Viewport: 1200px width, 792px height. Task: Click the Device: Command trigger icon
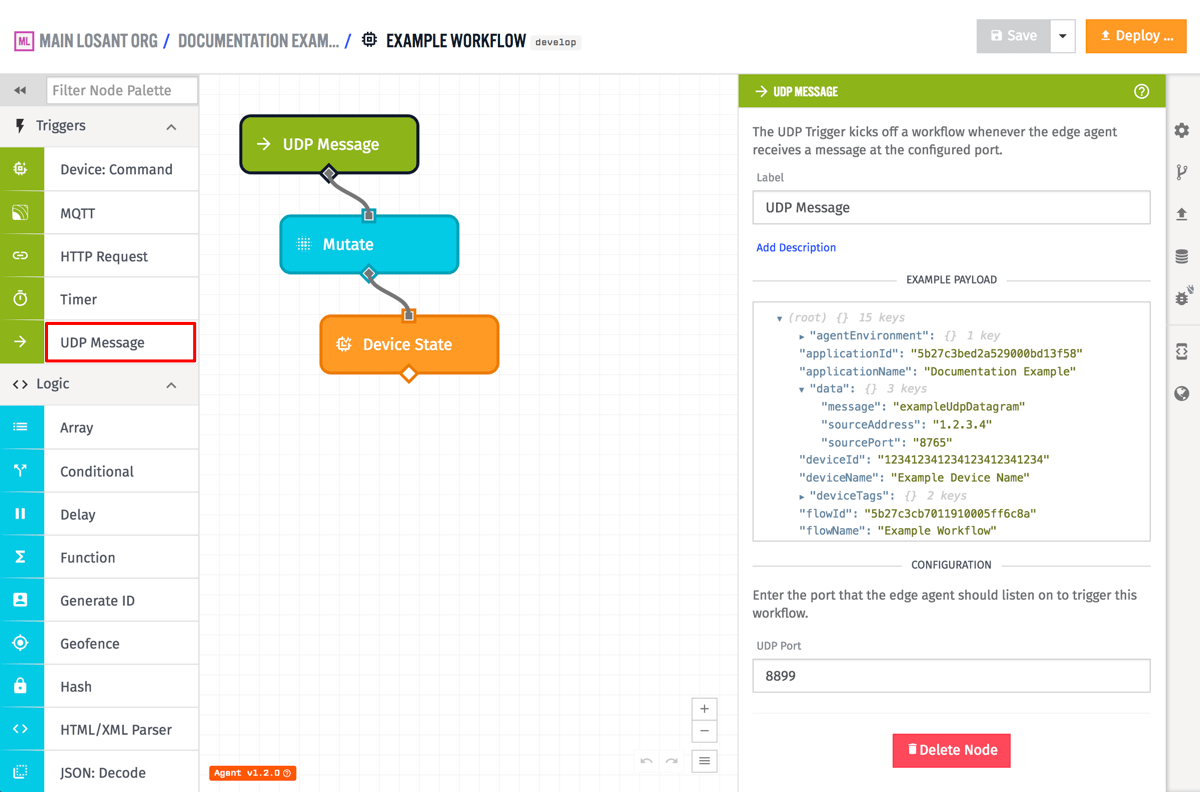point(20,169)
